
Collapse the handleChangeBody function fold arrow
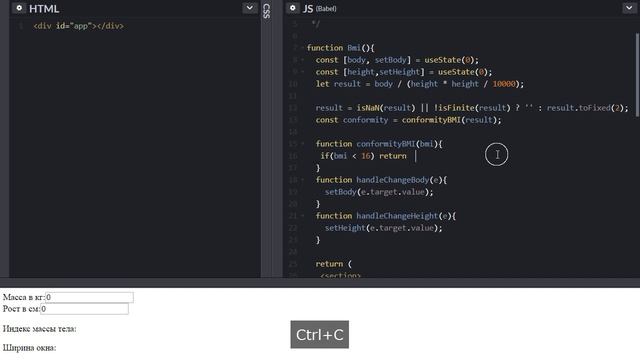pyautogui.click(x=302, y=180)
